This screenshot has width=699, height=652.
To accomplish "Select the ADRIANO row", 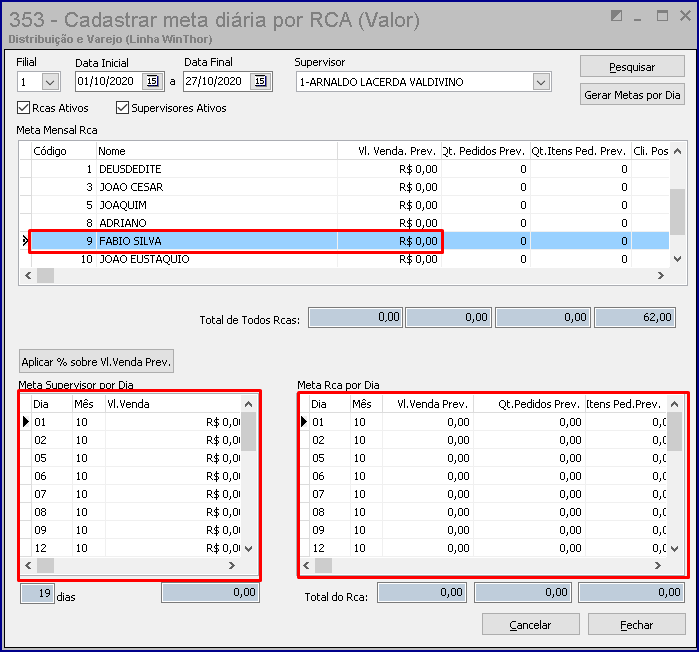I will [x=344, y=223].
